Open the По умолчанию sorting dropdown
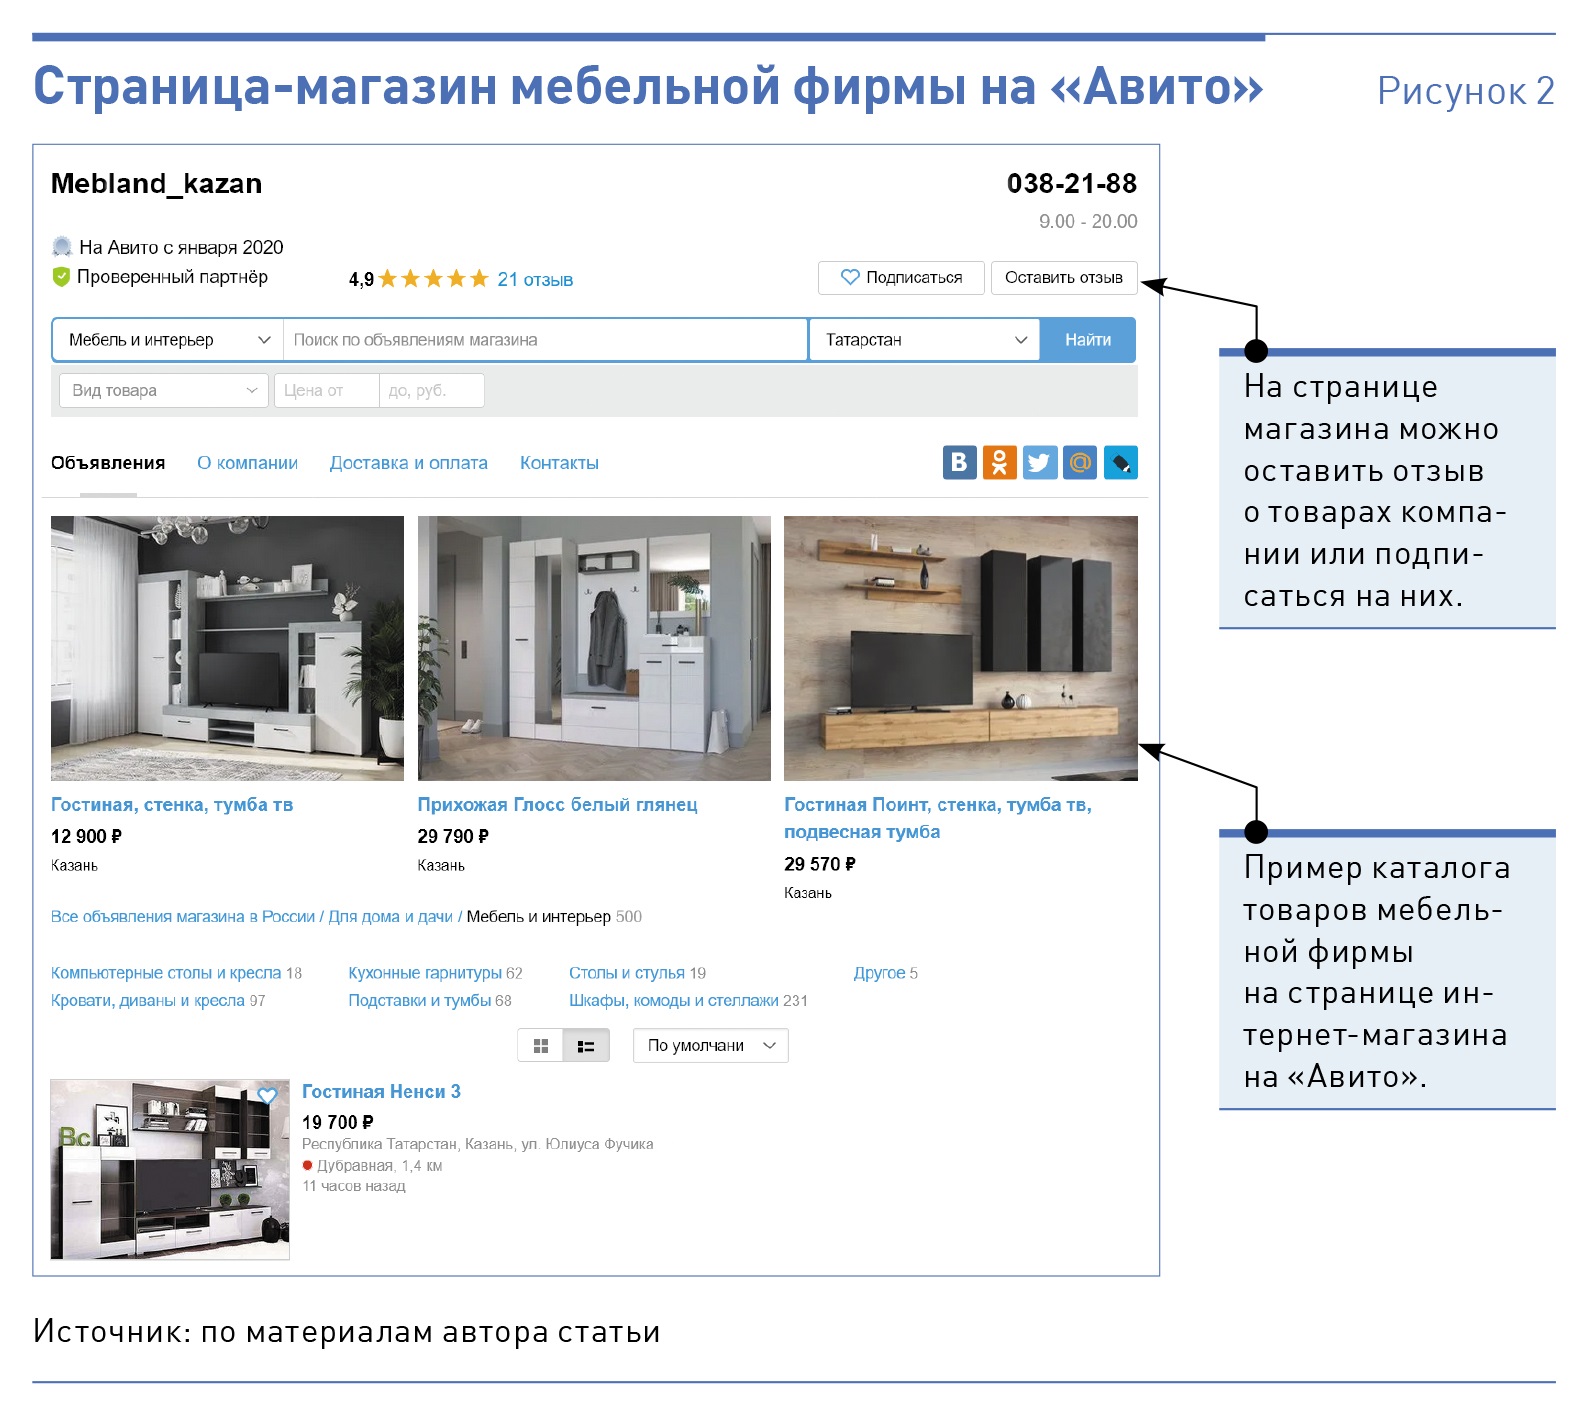Viewport: 1580px width, 1413px height. coord(710,1046)
